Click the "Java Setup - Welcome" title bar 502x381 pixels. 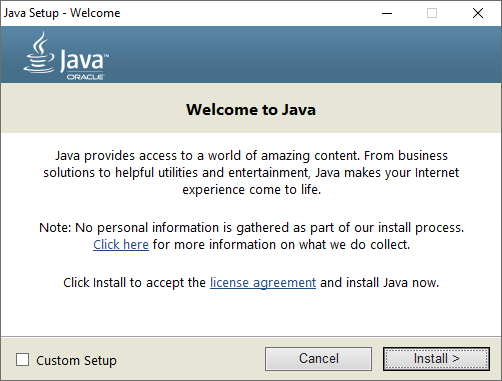[x=62, y=13]
